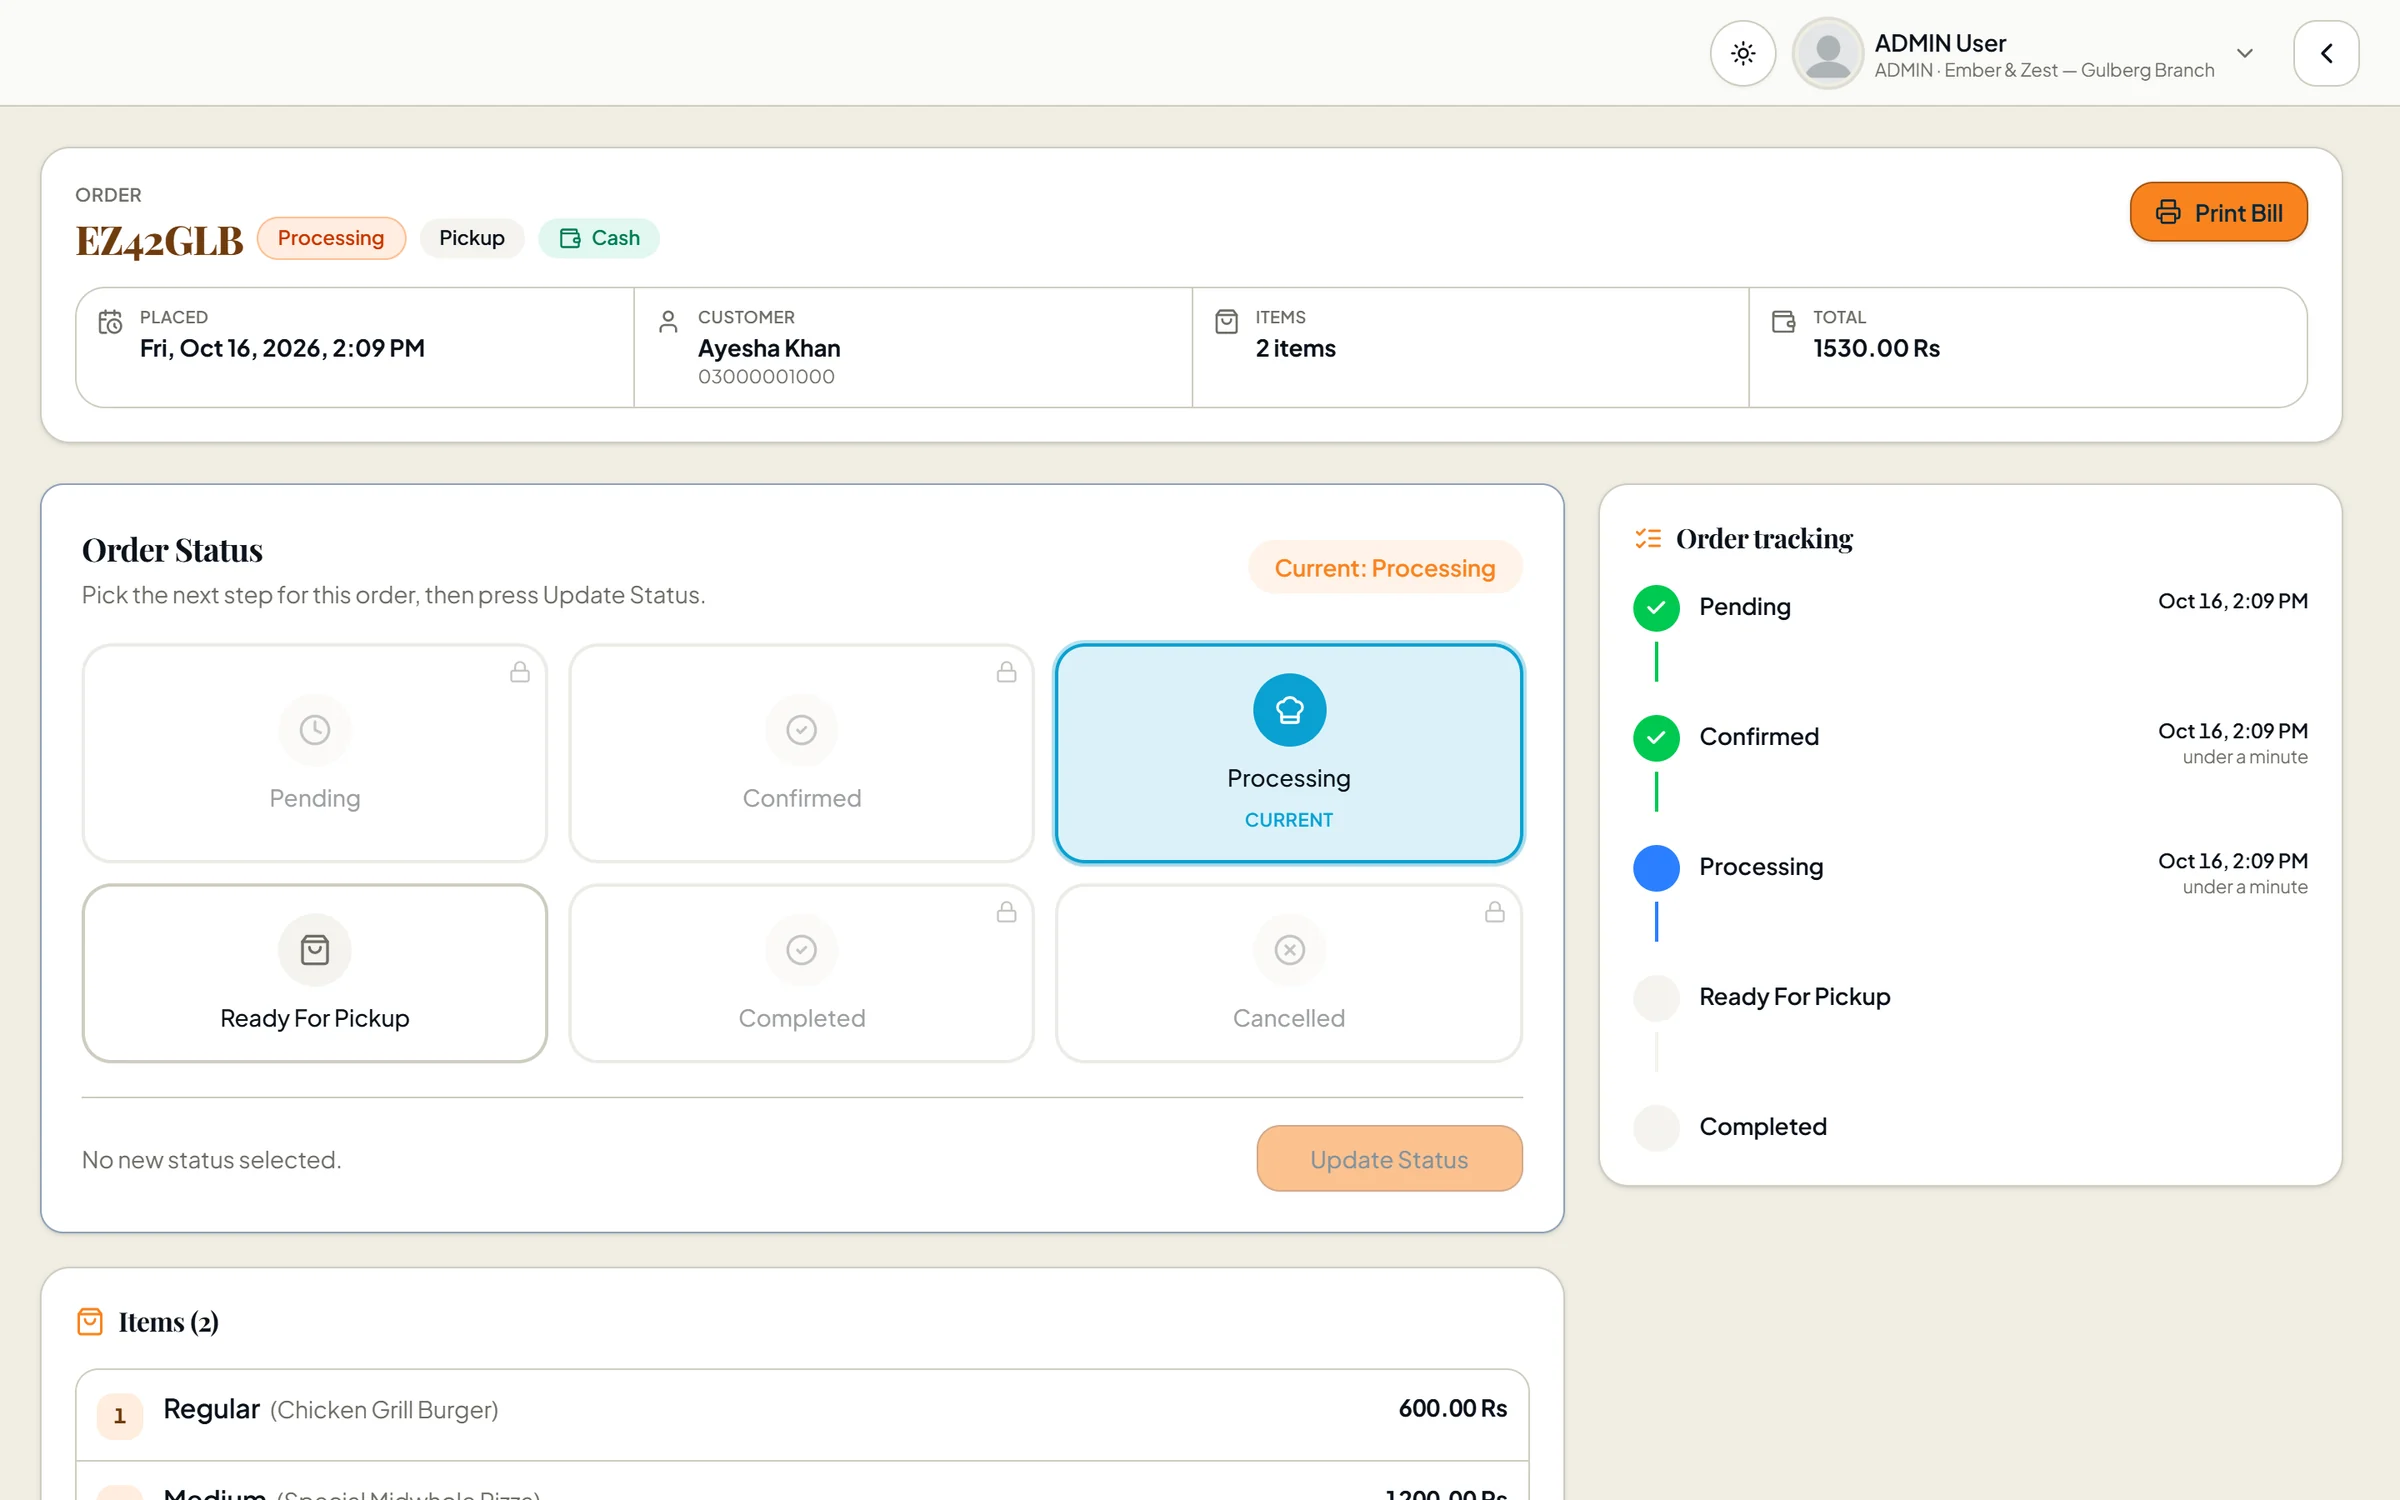The width and height of the screenshot is (2400, 1500).
Task: Toggle the light/dark theme sun icon
Action: pos(1742,53)
